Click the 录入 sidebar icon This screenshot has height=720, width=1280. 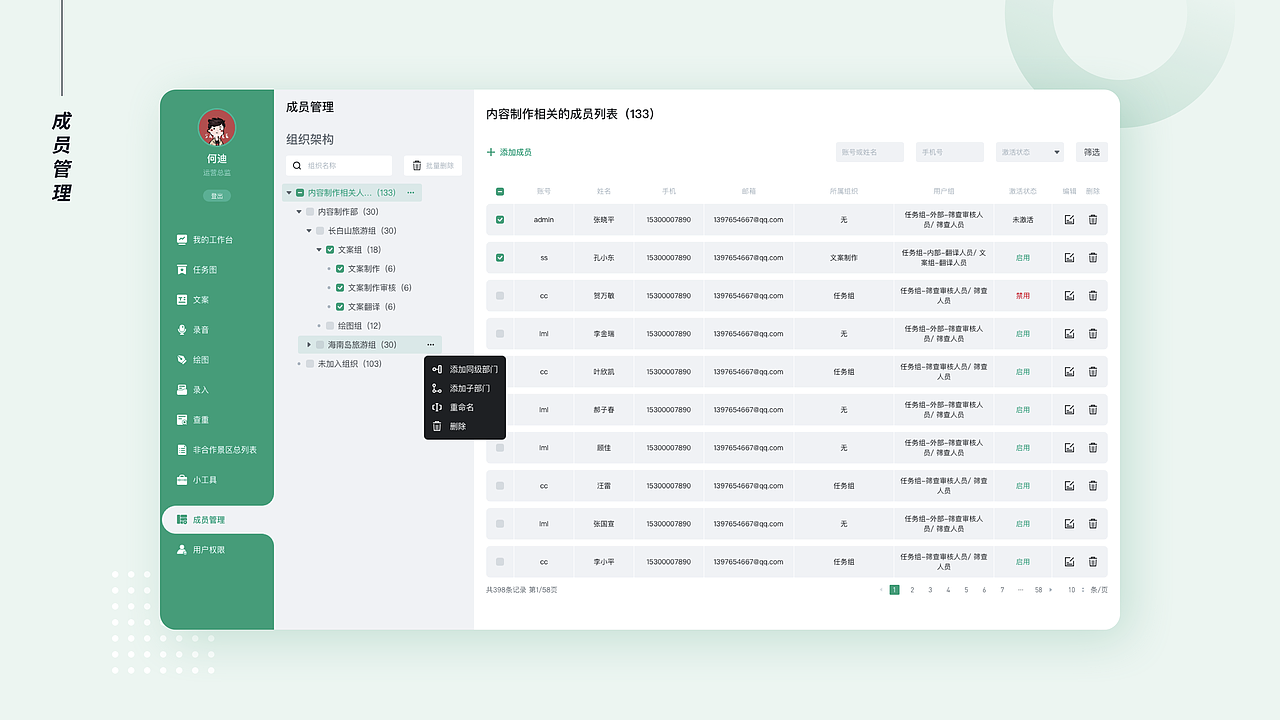tap(181, 390)
